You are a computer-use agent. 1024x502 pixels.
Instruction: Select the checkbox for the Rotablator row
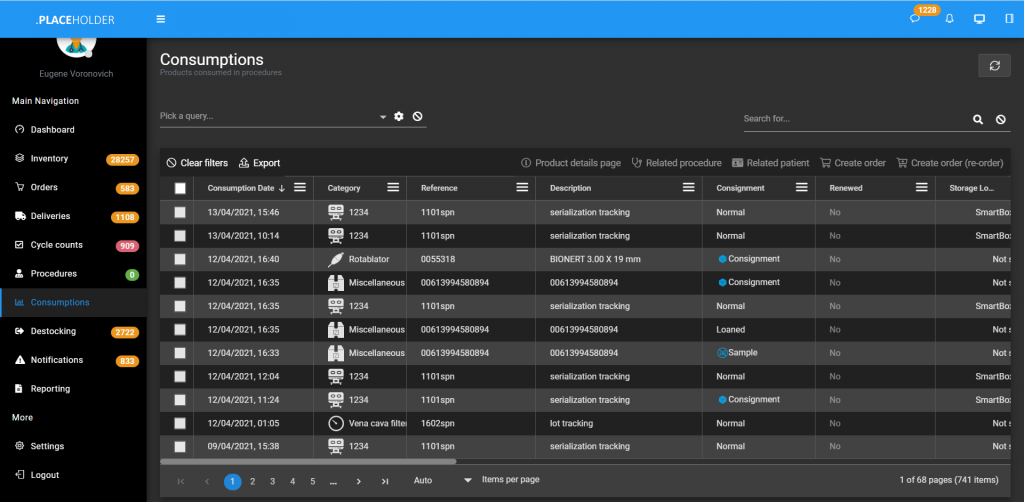(180, 259)
